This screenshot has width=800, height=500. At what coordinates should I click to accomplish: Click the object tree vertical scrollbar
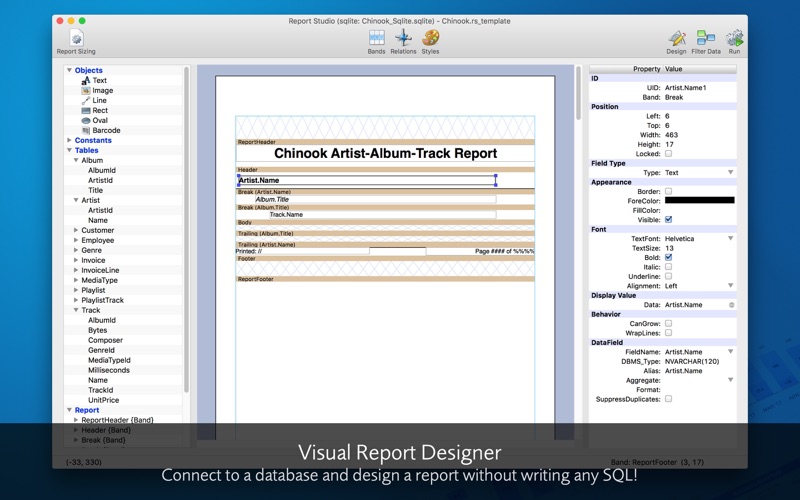(x=186, y=230)
